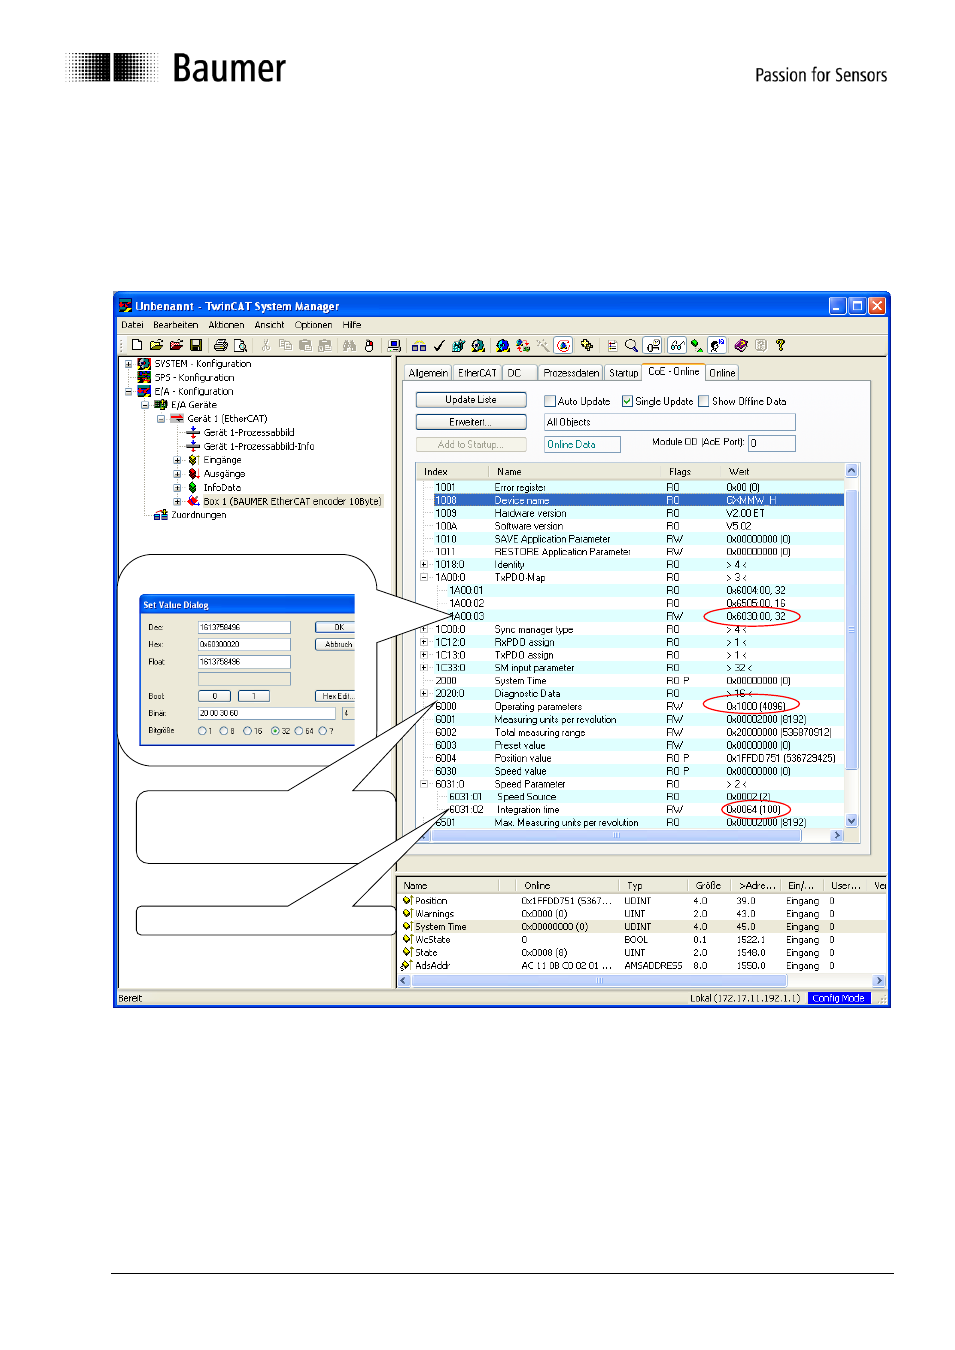Click the Dec value input field
Image resolution: width=955 pixels, height=1350 pixels.
(x=244, y=627)
